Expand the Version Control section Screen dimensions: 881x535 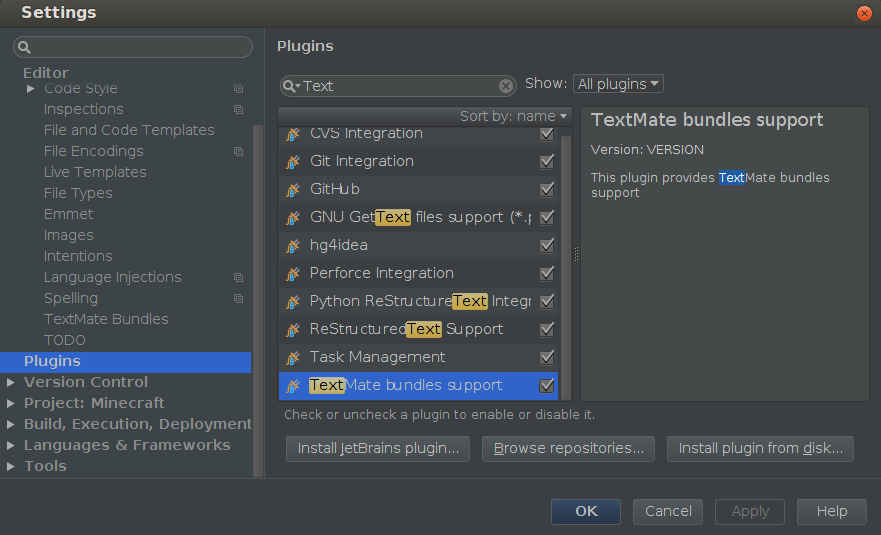(10, 383)
